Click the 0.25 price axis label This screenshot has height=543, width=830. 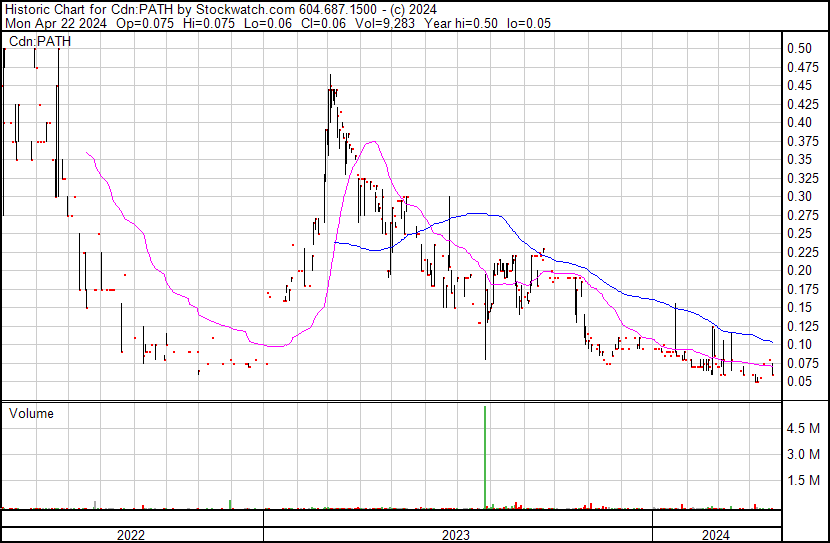click(x=801, y=233)
